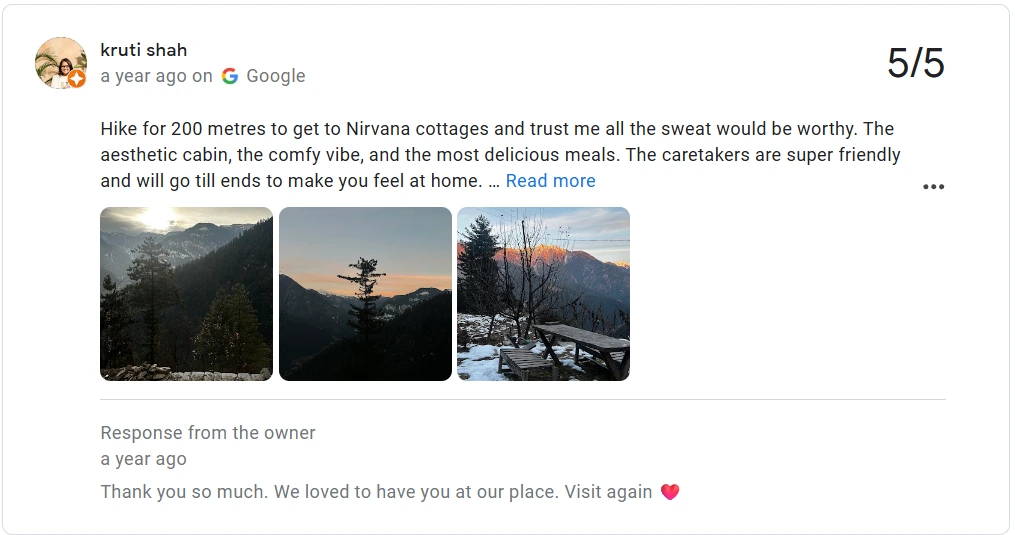Click review line mentioning 'feel at home'
Screen dimensions: 1015x535
pos(292,181)
